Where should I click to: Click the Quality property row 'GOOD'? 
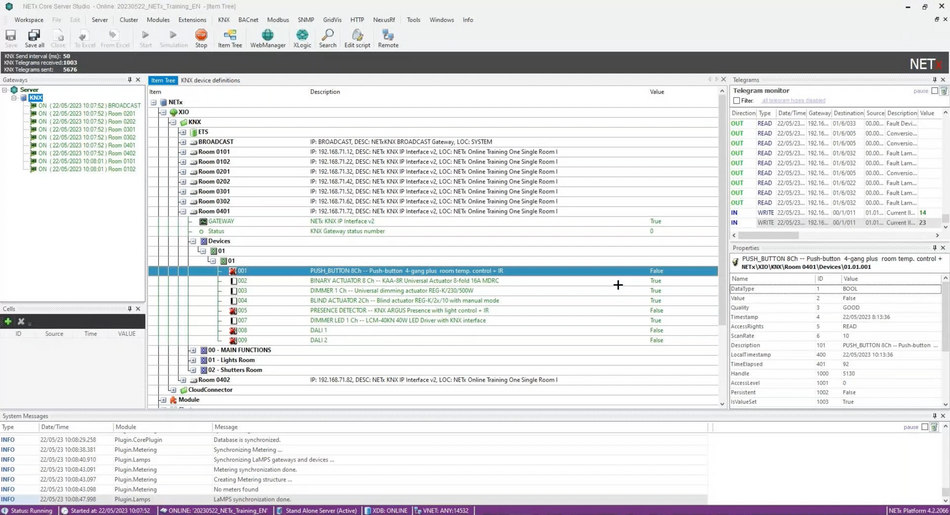click(x=836, y=308)
